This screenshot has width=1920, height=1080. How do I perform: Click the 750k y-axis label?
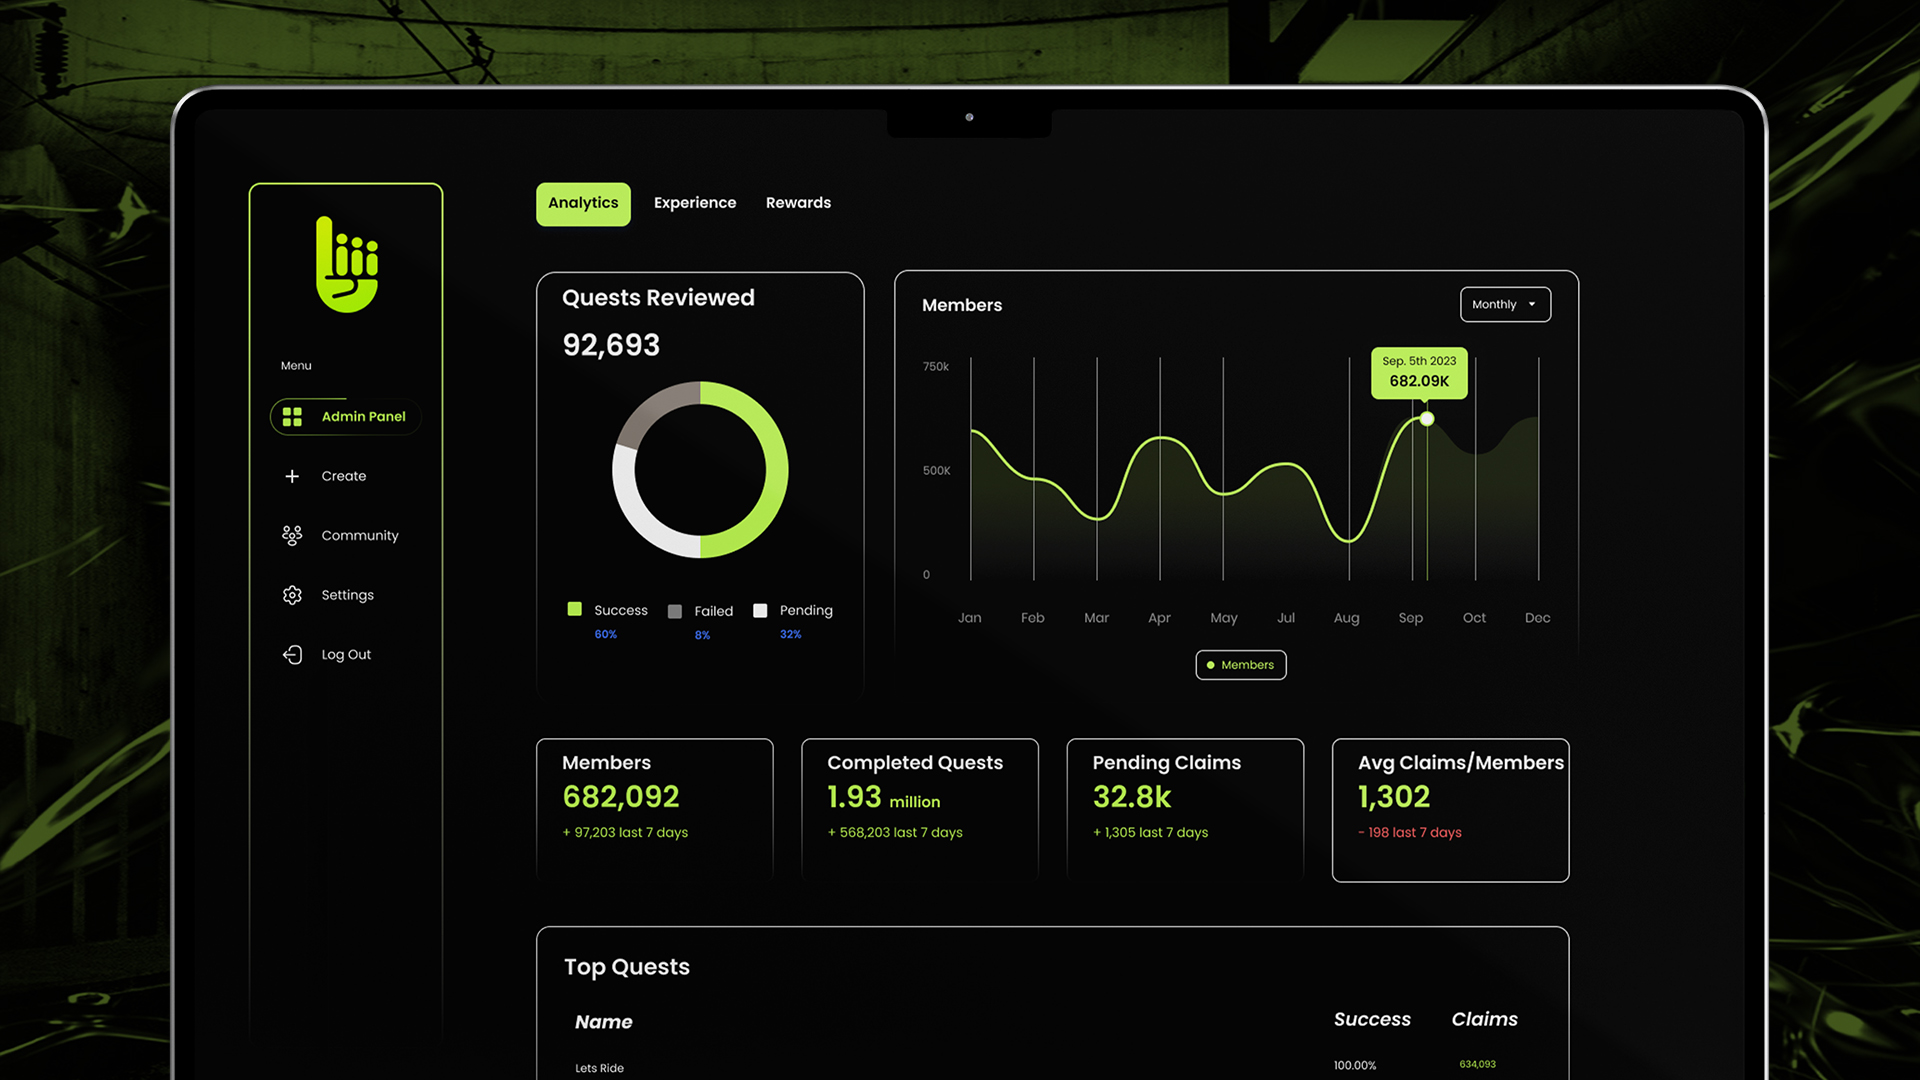point(936,367)
